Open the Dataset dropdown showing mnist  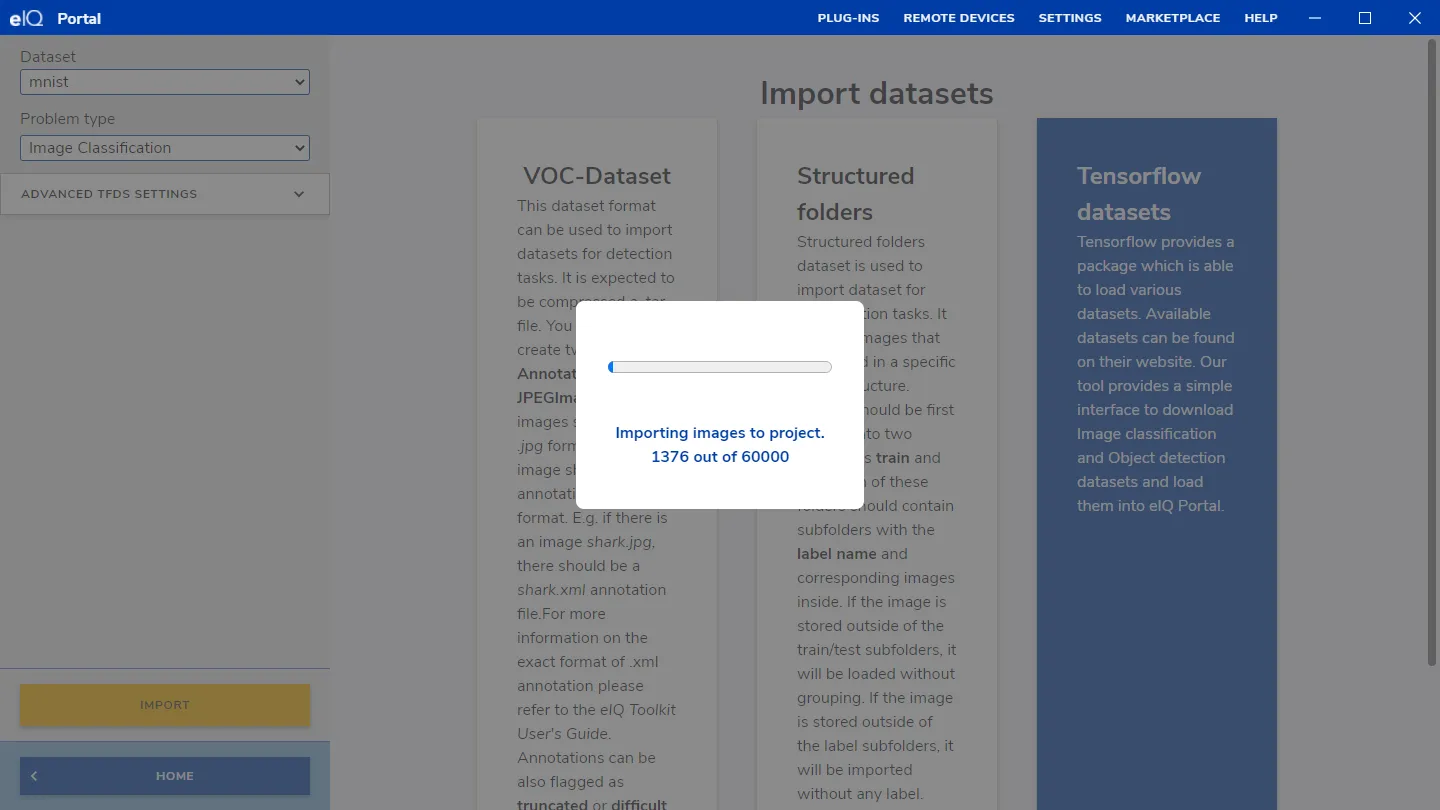point(165,82)
